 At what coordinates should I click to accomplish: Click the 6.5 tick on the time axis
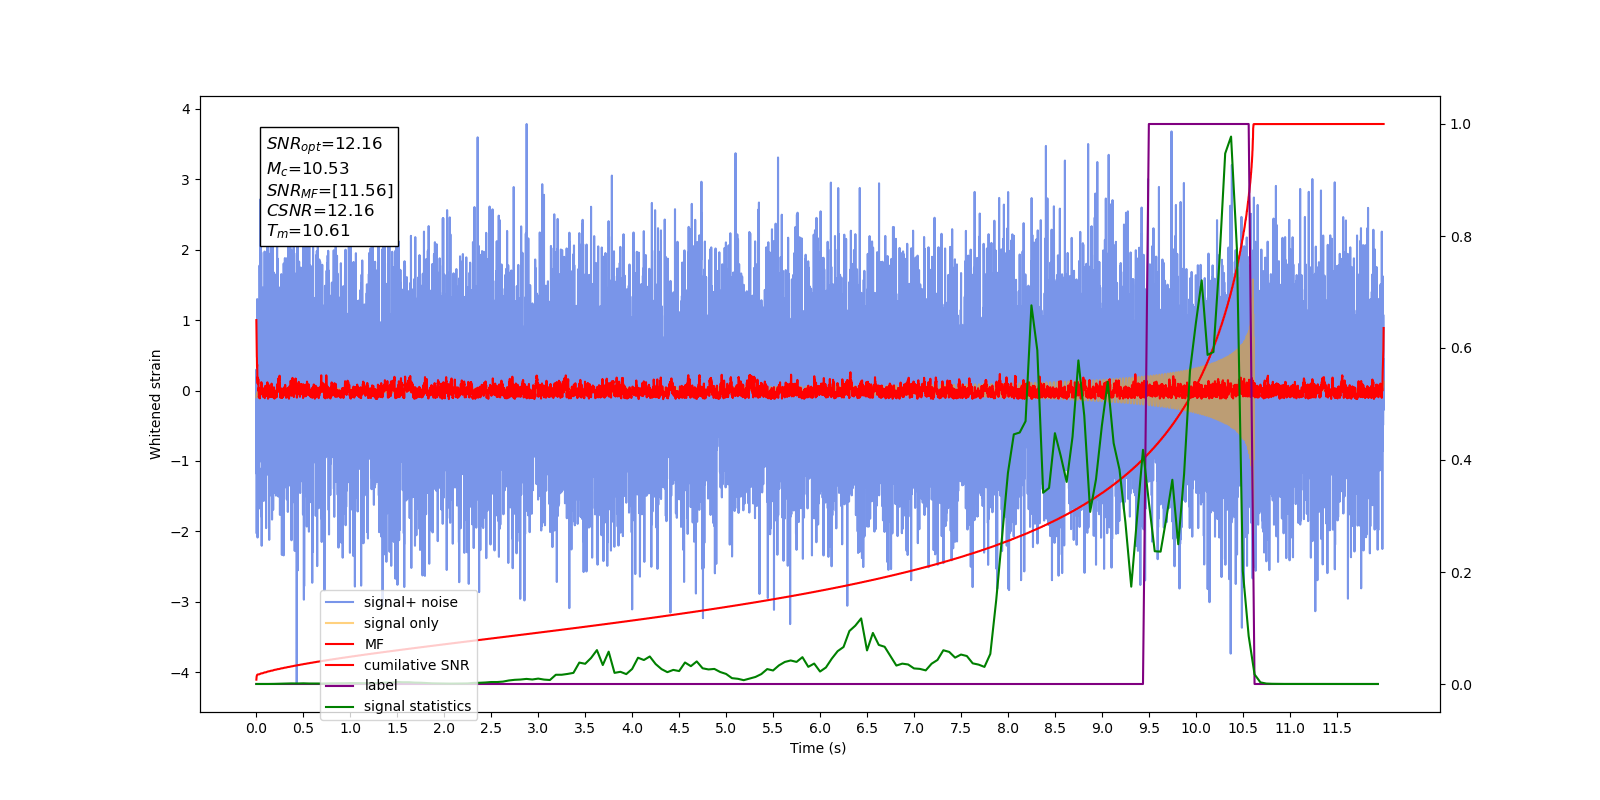pyautogui.click(x=867, y=728)
